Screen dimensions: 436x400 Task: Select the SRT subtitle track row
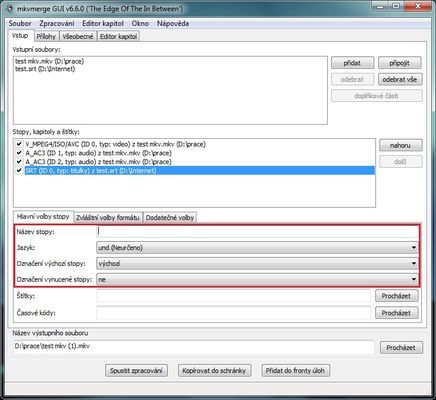[x=200, y=171]
